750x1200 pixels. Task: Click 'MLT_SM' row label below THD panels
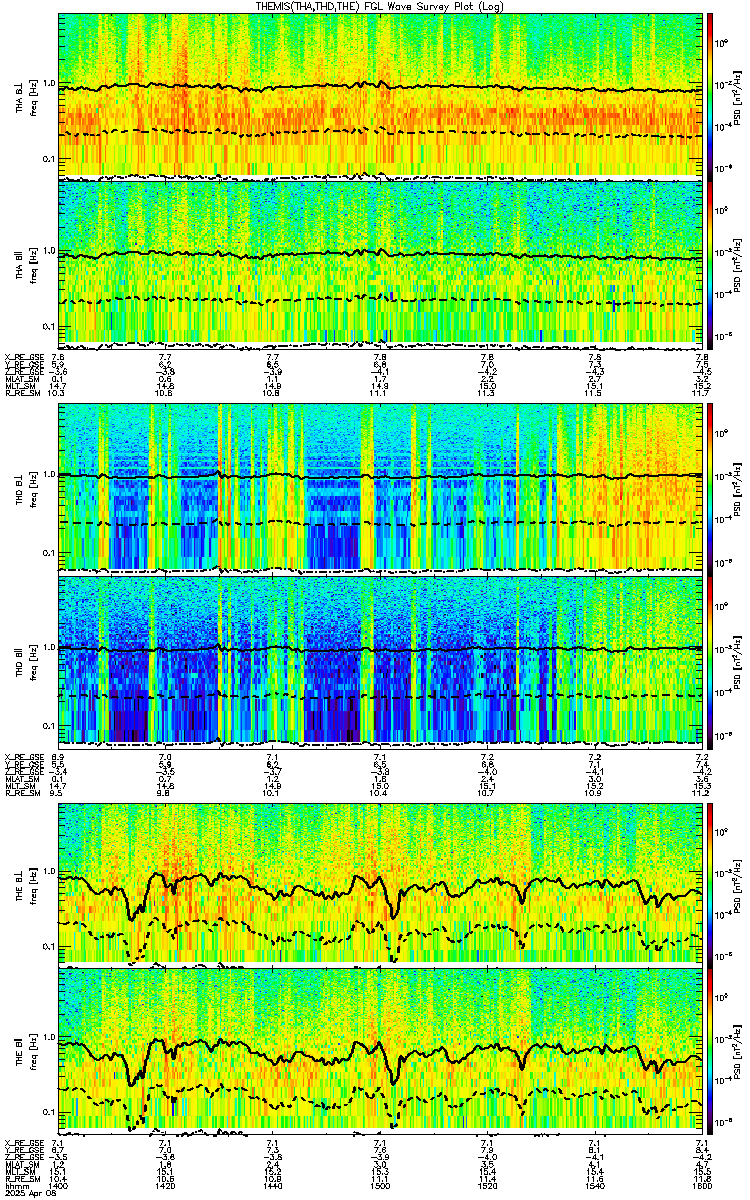point(19,785)
